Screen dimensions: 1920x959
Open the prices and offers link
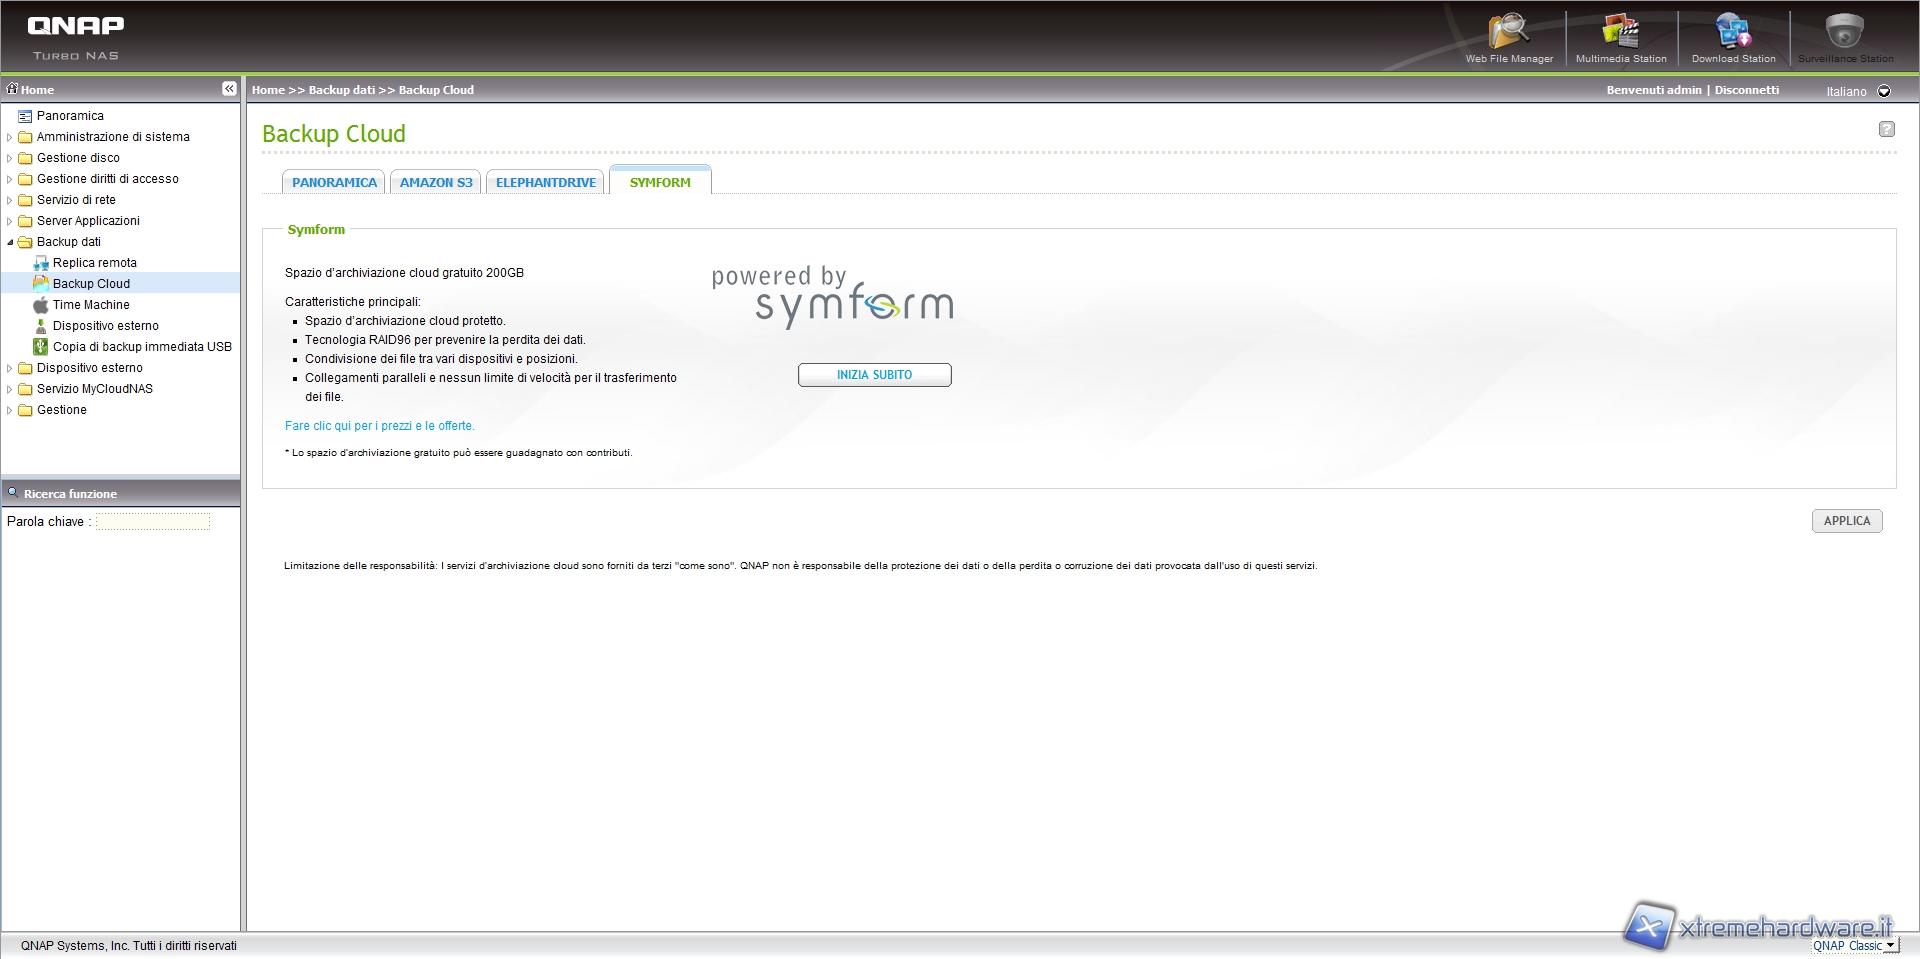tap(379, 426)
